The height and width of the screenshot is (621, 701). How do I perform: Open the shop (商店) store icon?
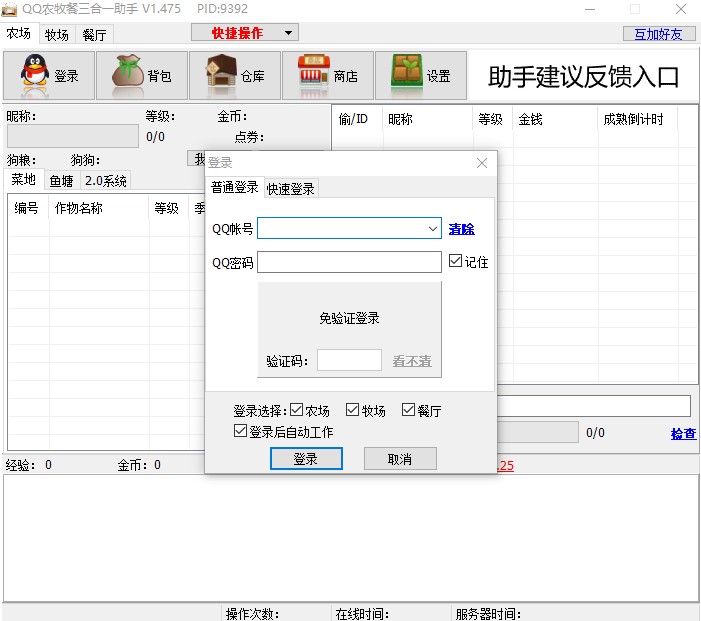(314, 71)
